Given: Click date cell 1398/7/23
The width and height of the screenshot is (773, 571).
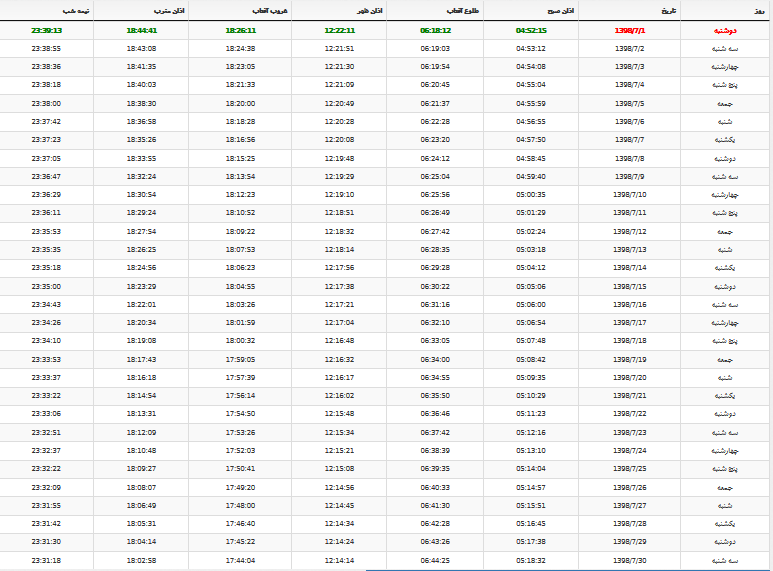Looking at the screenshot, I should (x=630, y=432).
